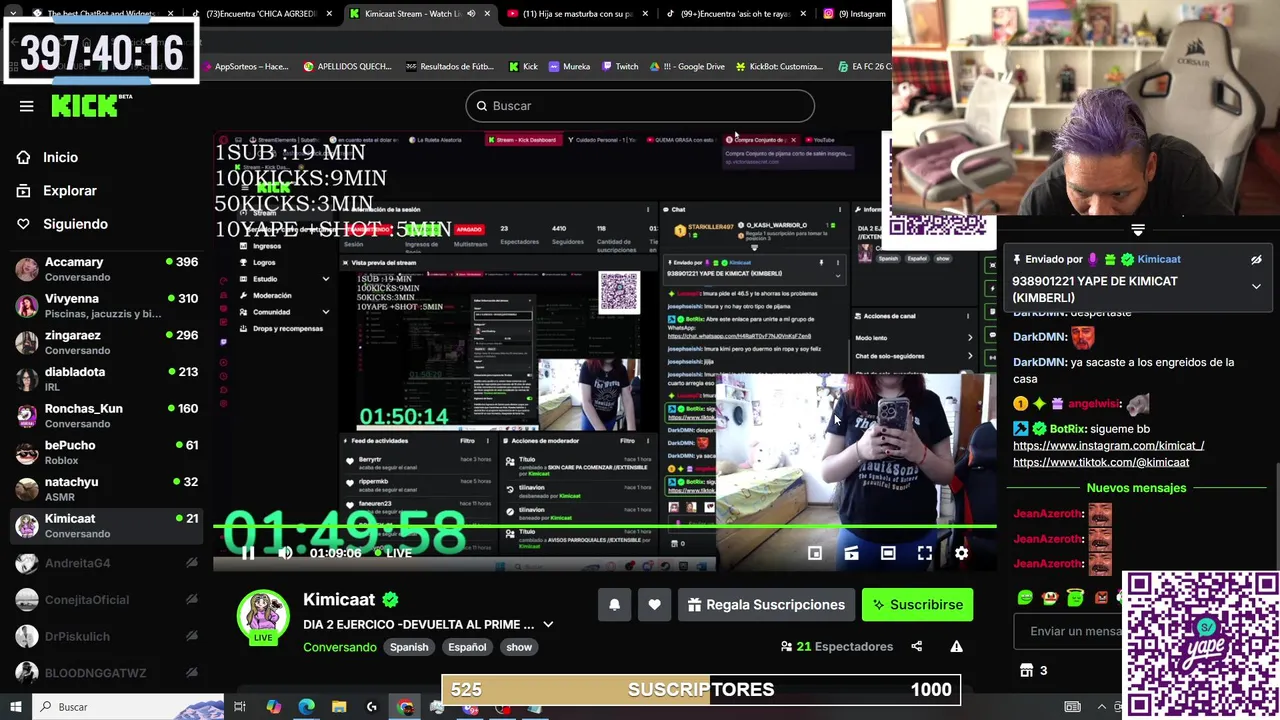The width and height of the screenshot is (1280, 720).
Task: Go to Inicio in the sidebar
Action: coord(60,157)
